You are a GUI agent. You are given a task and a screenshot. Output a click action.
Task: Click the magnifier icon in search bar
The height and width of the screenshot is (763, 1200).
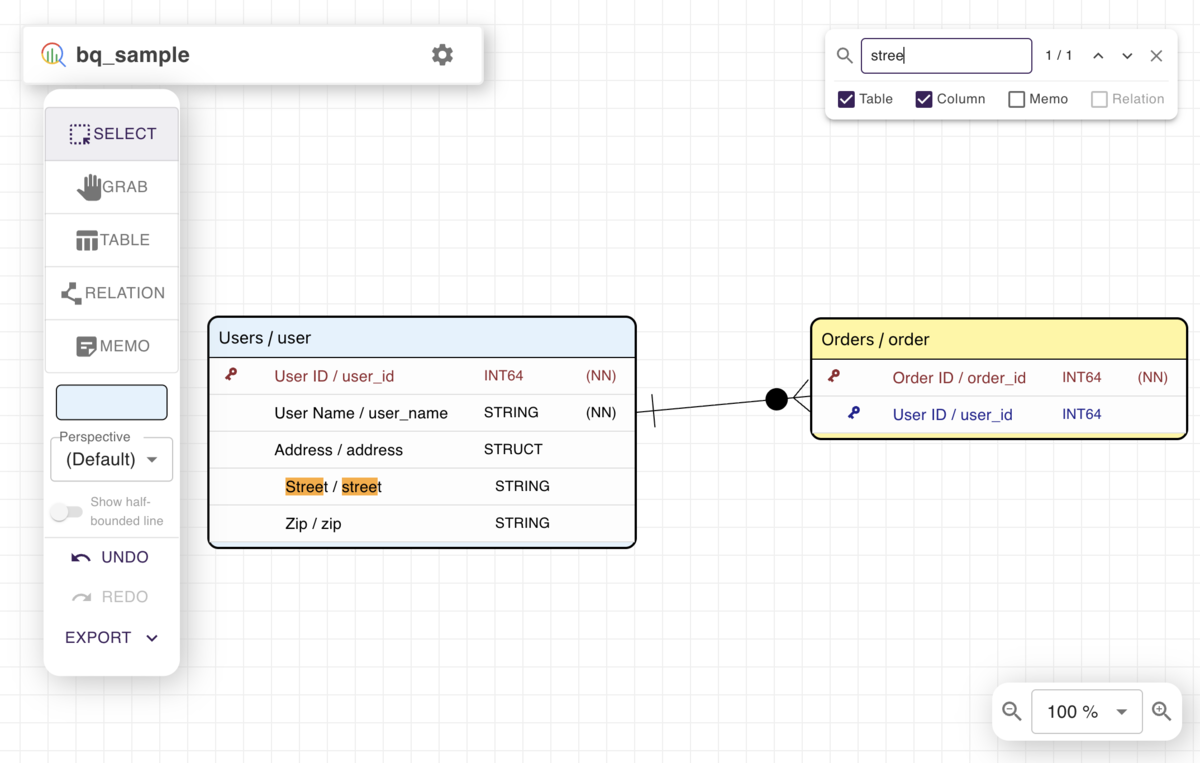point(845,56)
